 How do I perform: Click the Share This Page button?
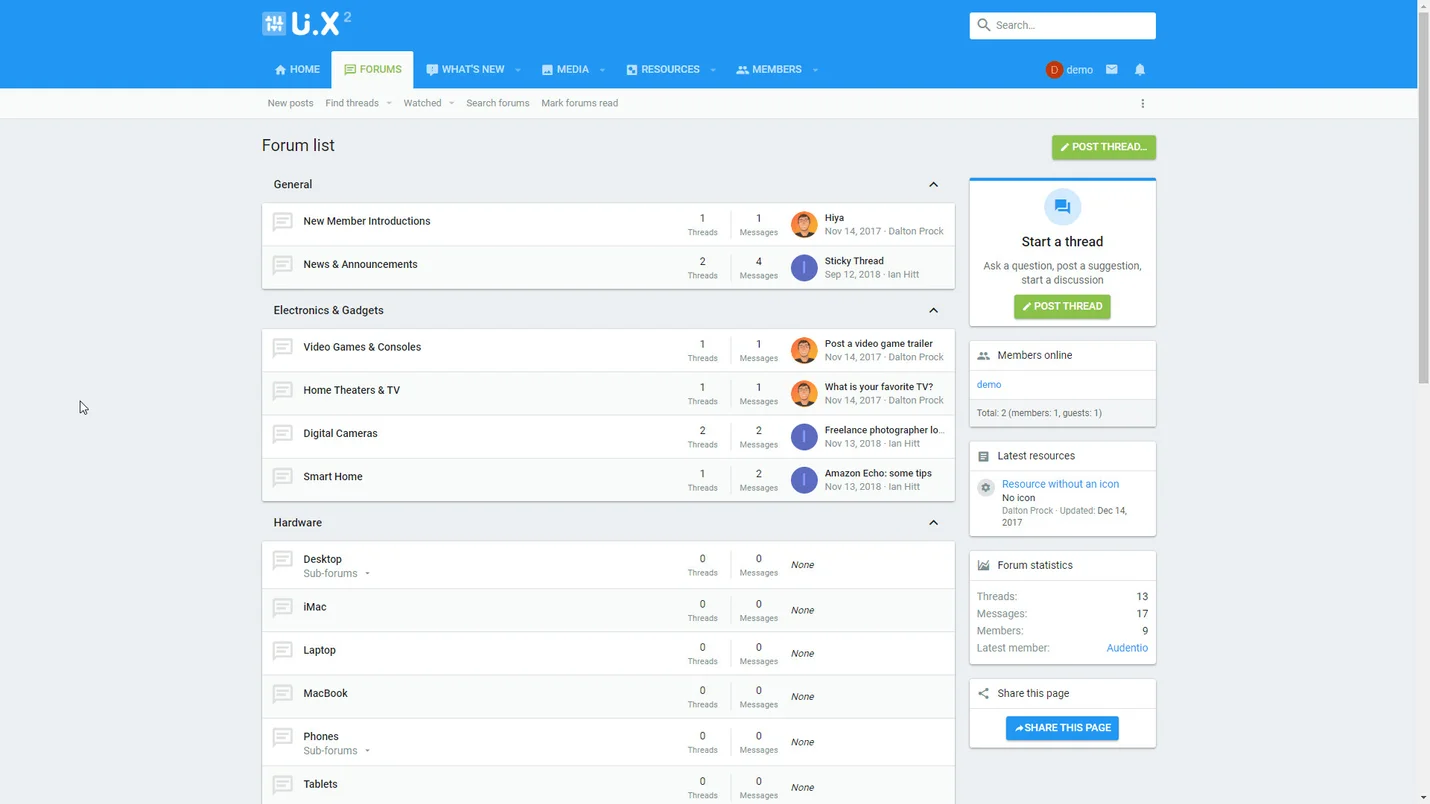1062,728
